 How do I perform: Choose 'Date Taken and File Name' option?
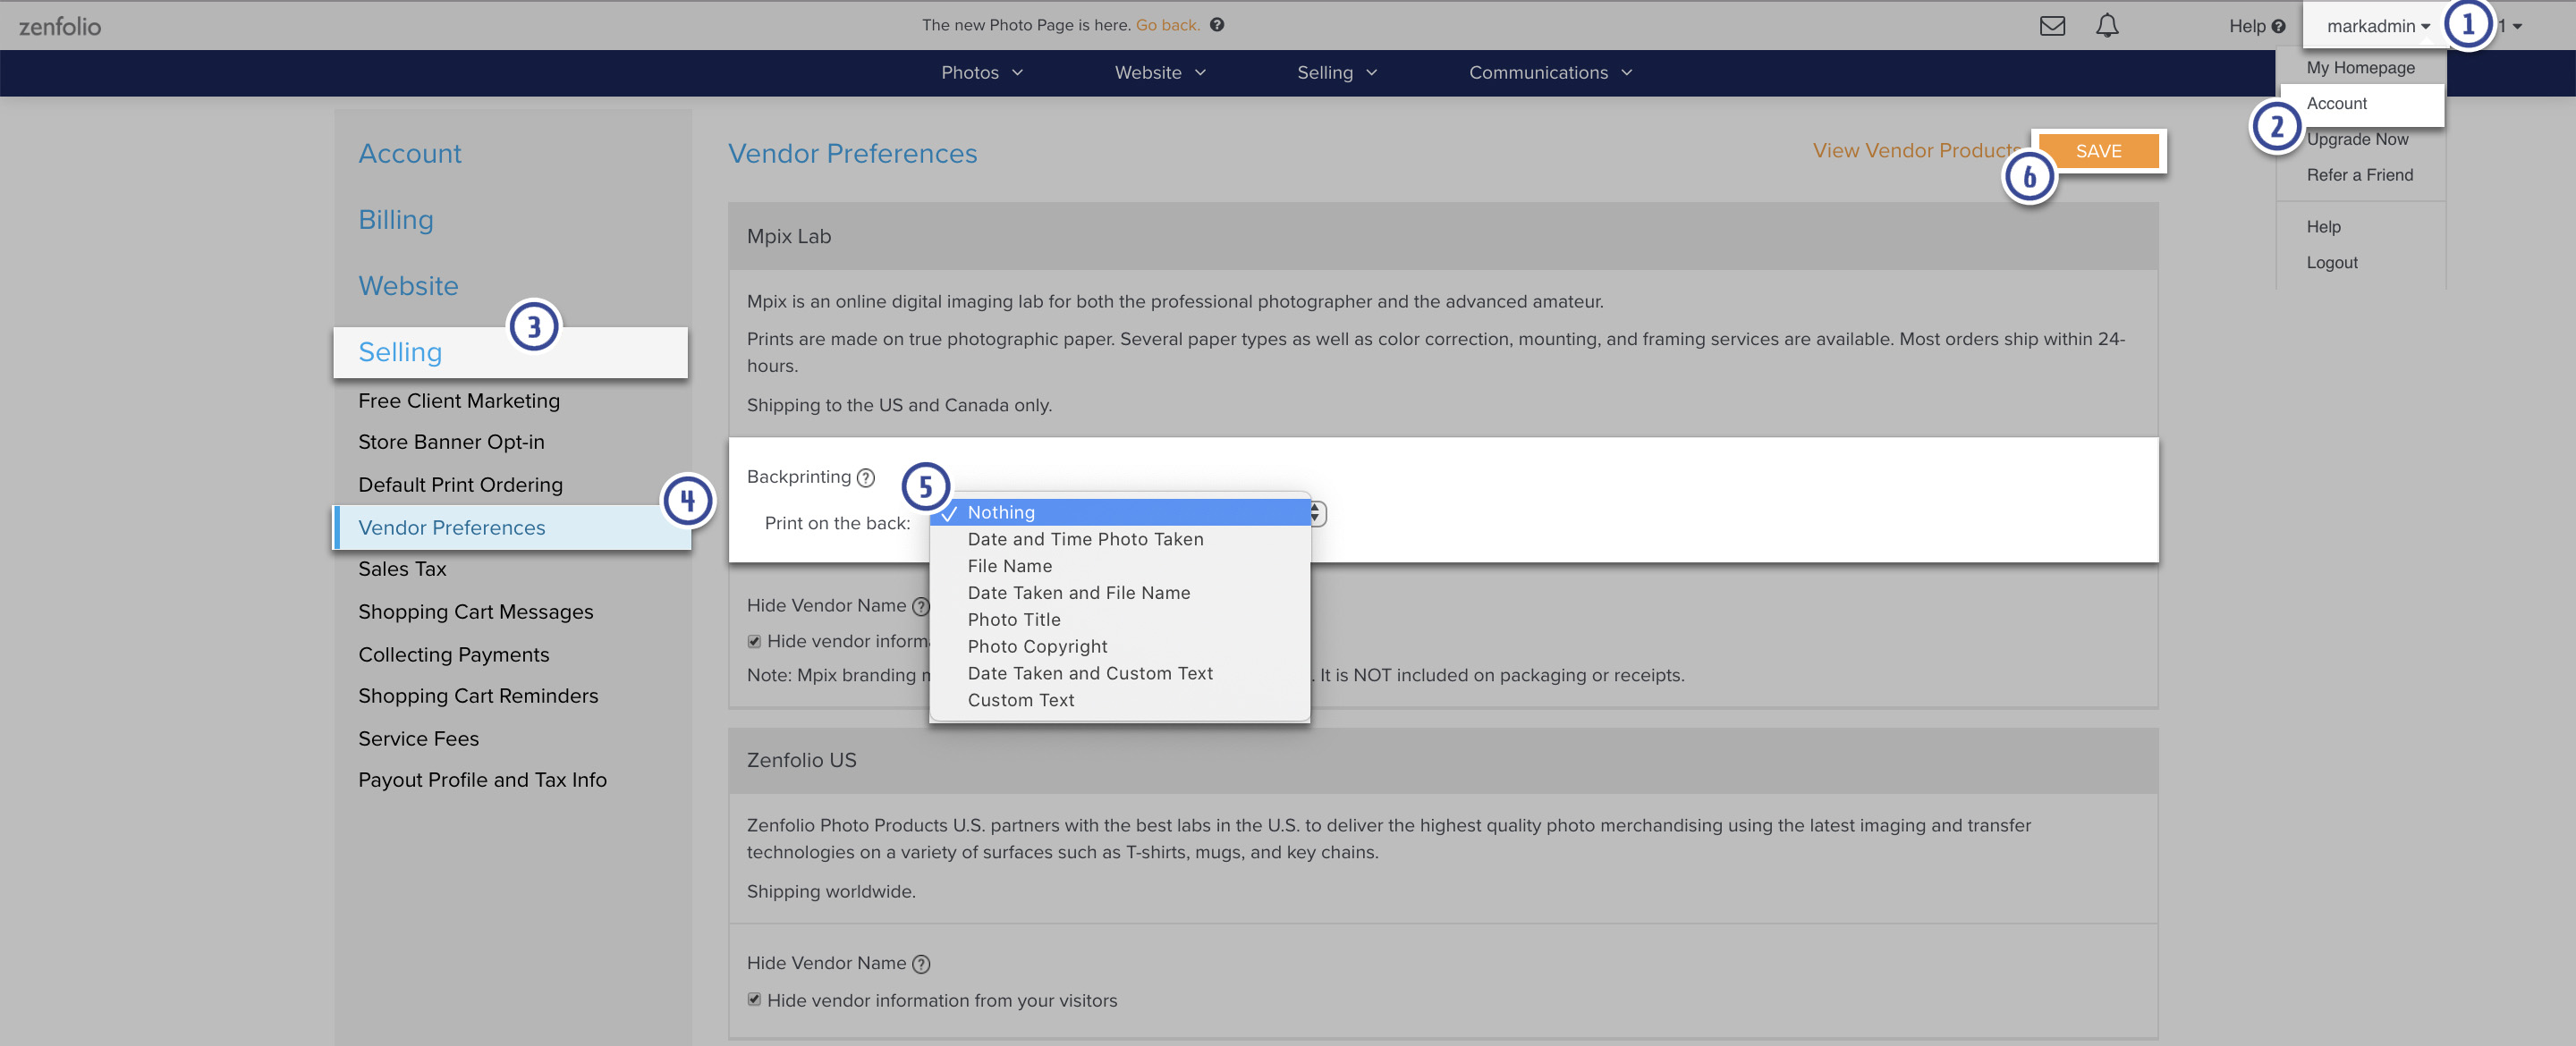pos(1120,593)
